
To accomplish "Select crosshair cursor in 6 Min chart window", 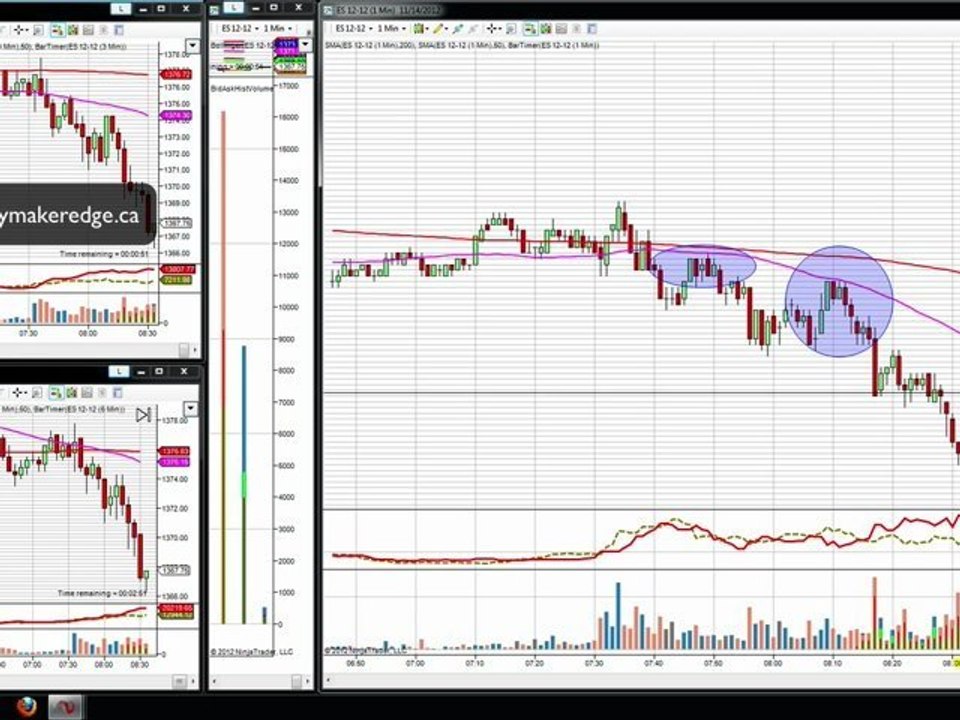I will [x=18, y=392].
